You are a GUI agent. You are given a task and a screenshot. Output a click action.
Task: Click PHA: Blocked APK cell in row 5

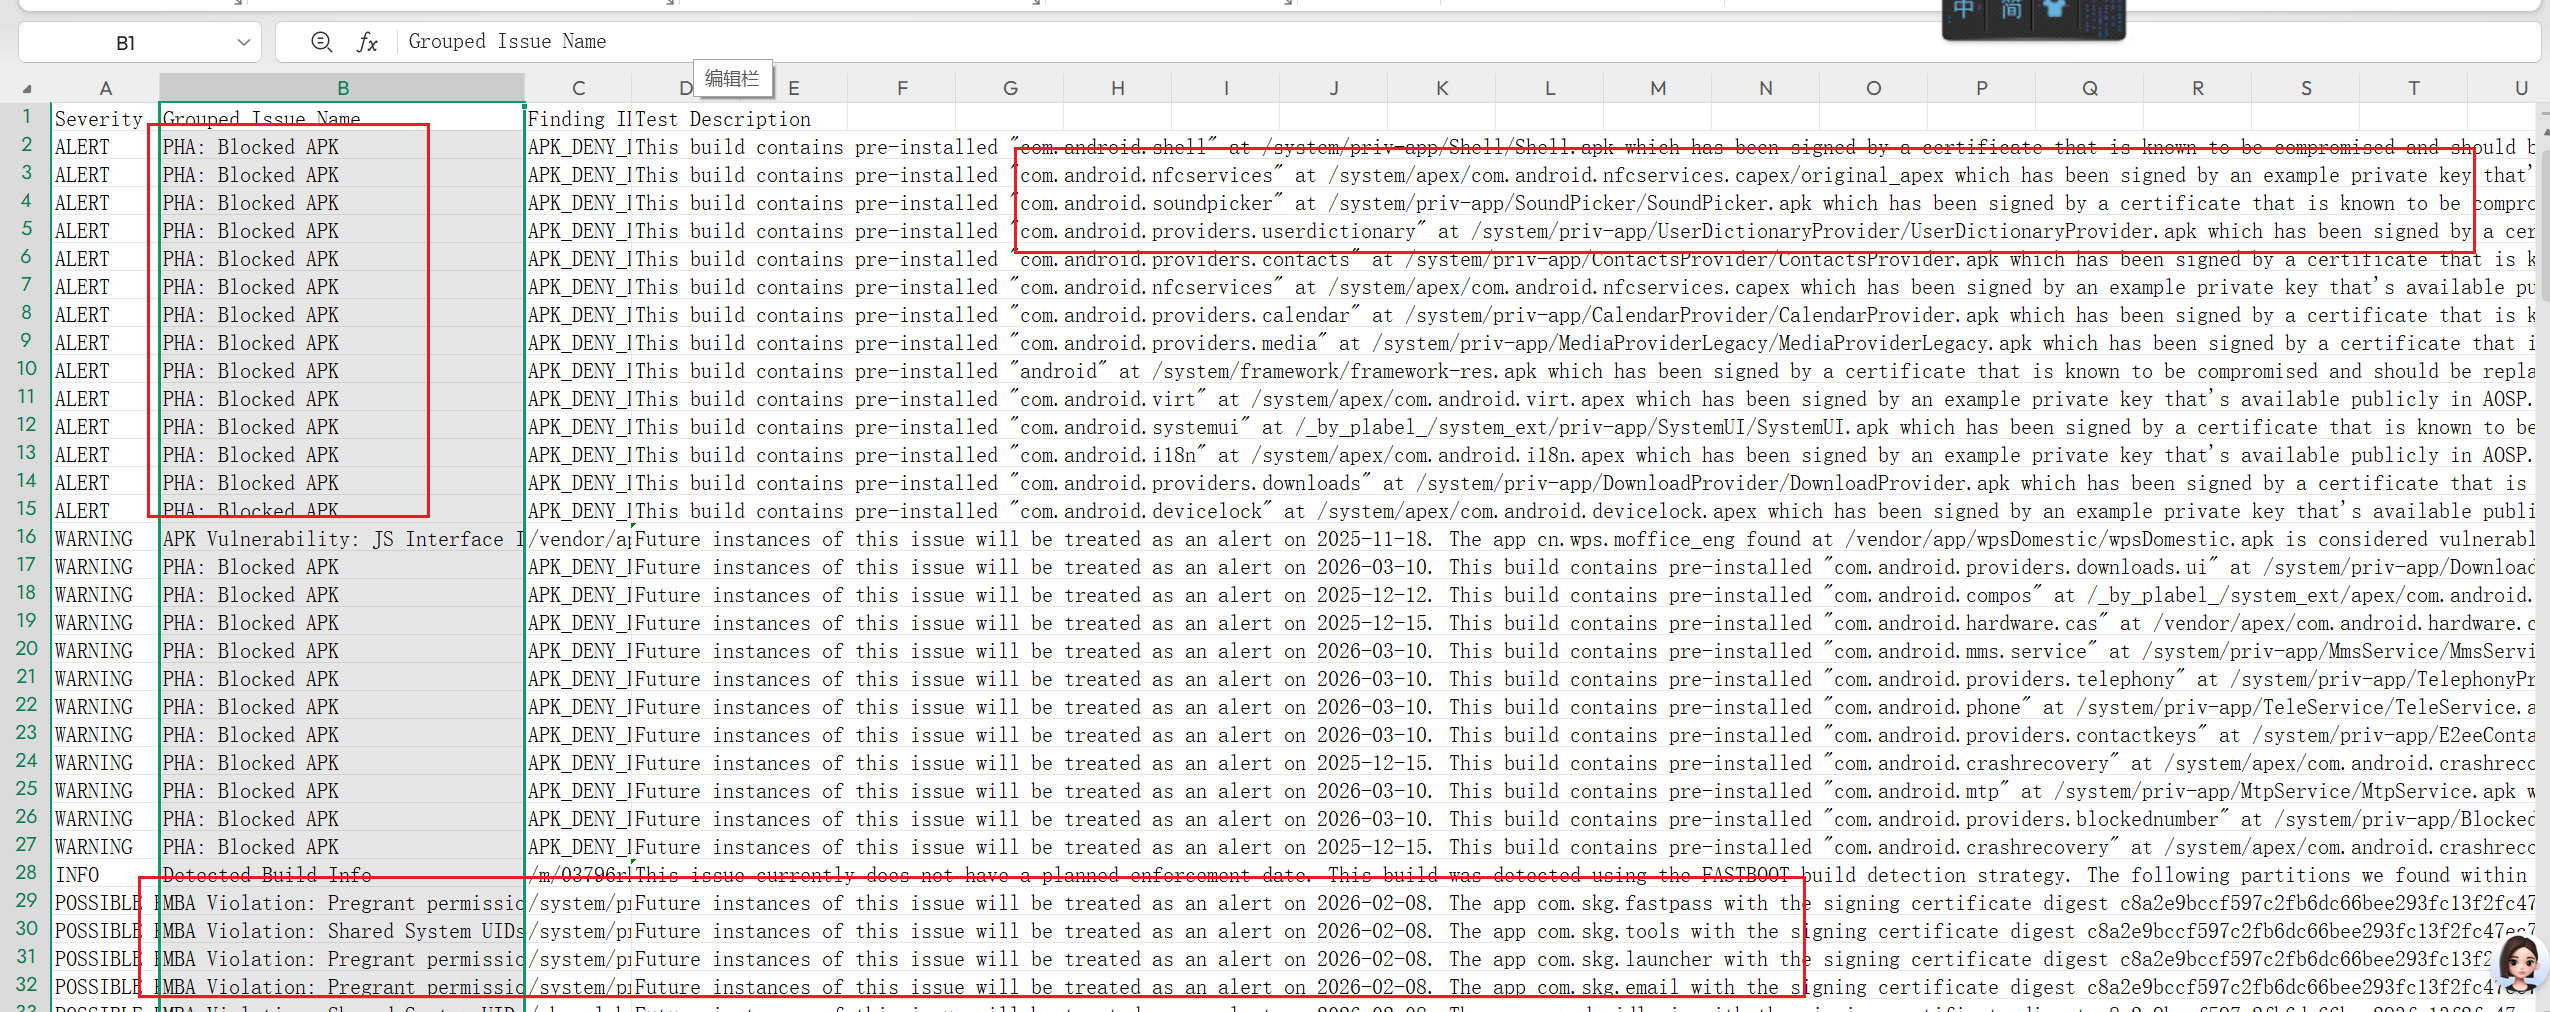click(342, 231)
